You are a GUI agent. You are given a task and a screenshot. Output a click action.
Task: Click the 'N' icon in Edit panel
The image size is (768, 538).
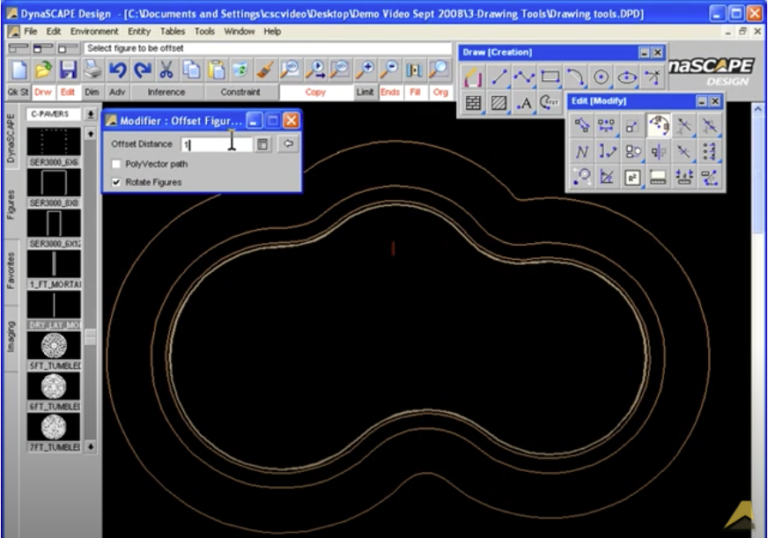click(x=582, y=152)
